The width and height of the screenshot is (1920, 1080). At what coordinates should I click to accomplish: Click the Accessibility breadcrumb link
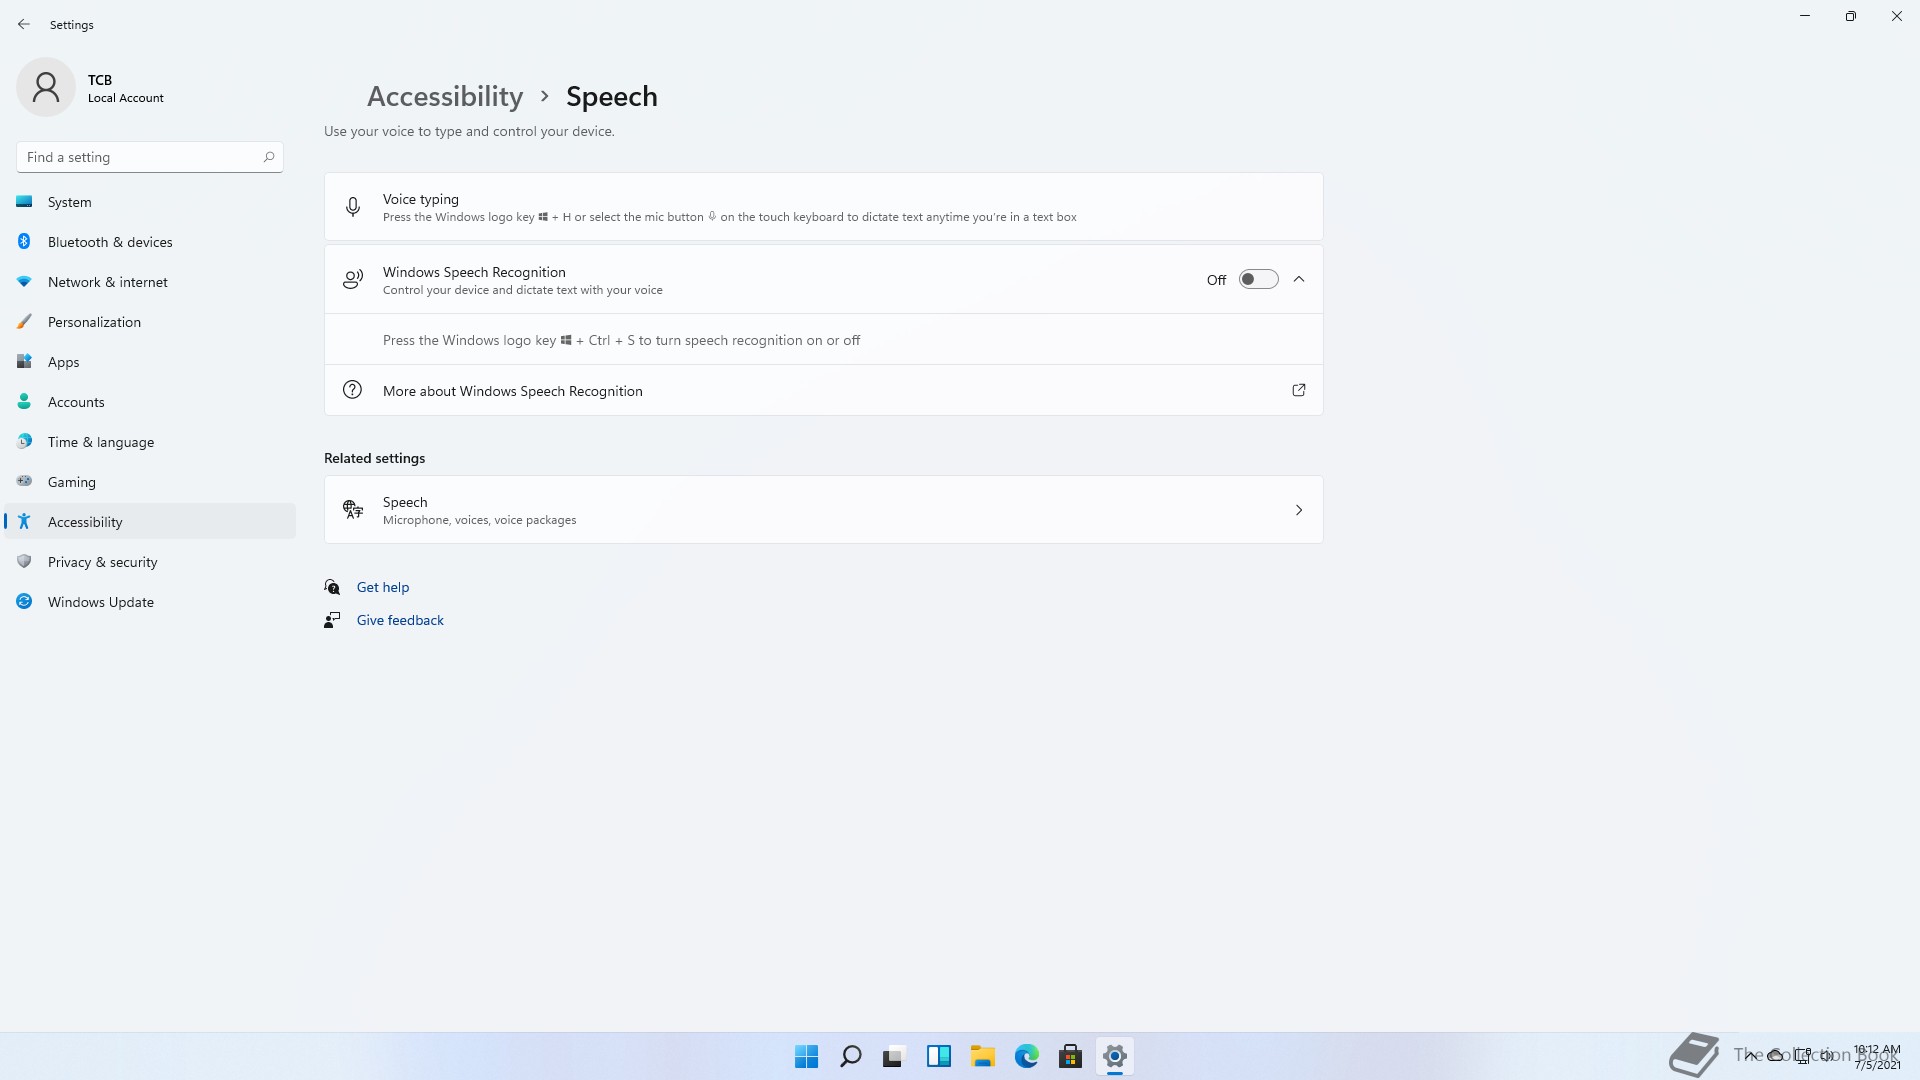pyautogui.click(x=445, y=96)
